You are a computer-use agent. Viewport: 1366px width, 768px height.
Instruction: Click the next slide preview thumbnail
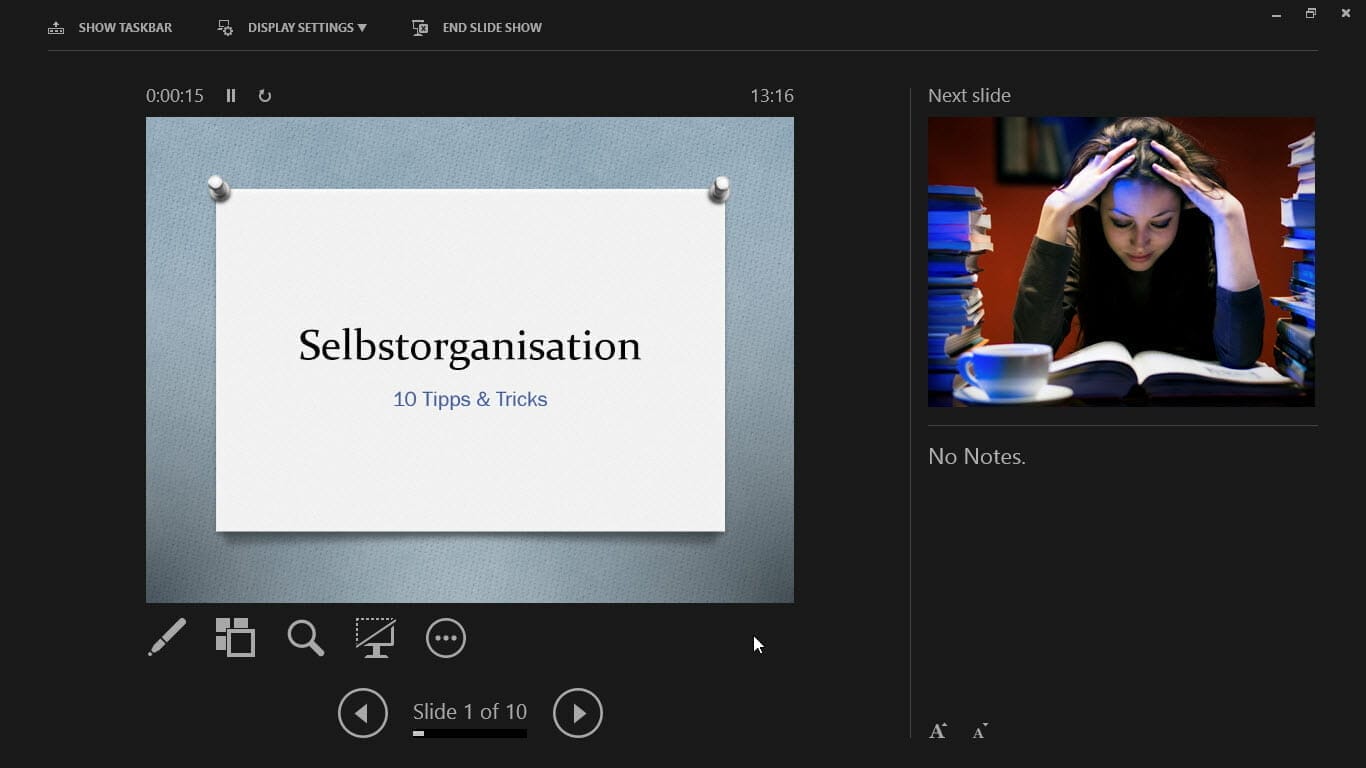tap(1121, 262)
